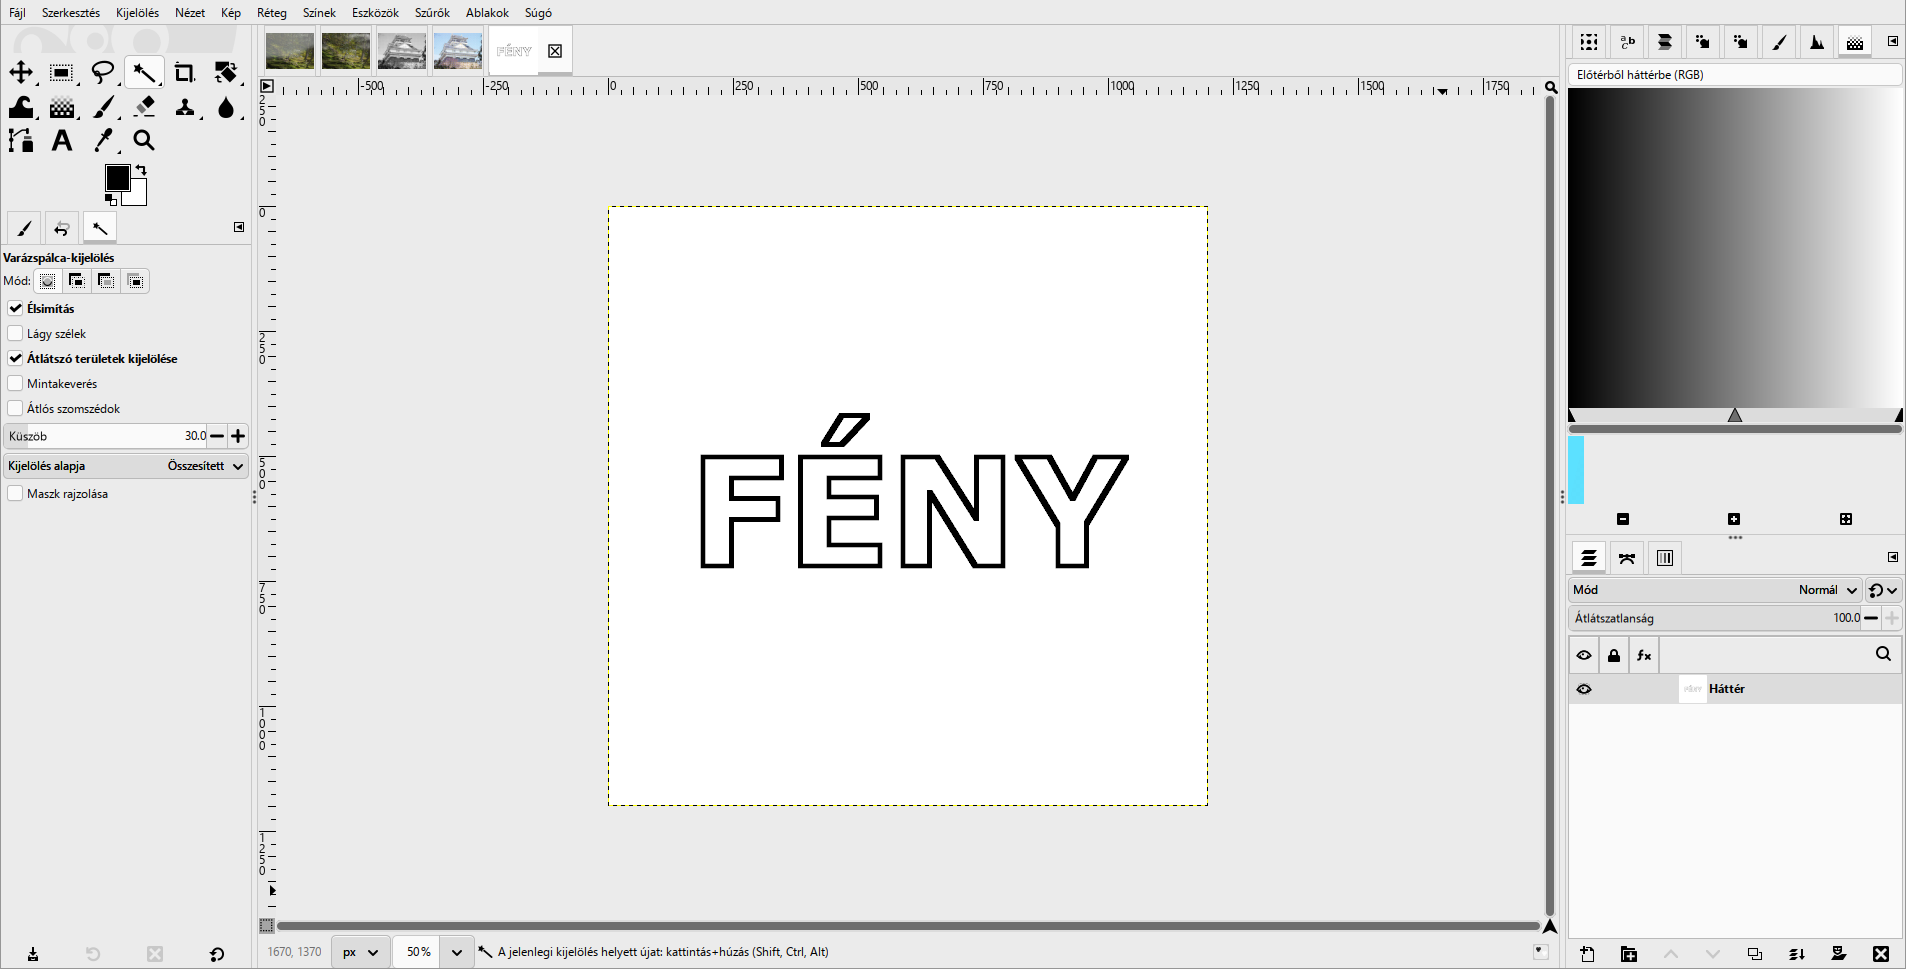Open the layer Mód Normál dropdown
Screen dimensions: 1906x969
point(1714,590)
